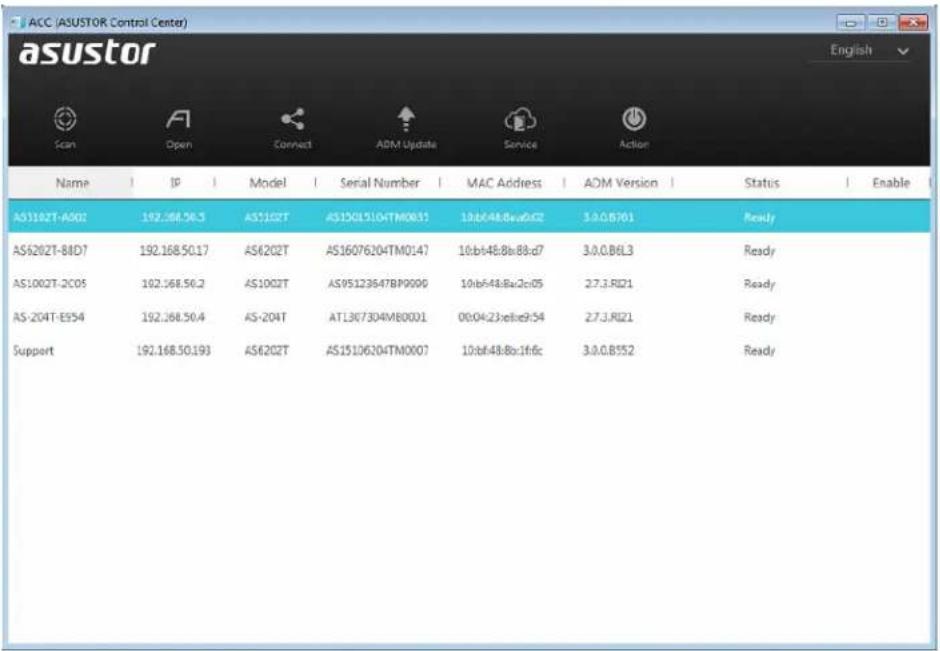The image size is (940, 651).
Task: Click the selected row's Ready status
Action: [760, 217]
